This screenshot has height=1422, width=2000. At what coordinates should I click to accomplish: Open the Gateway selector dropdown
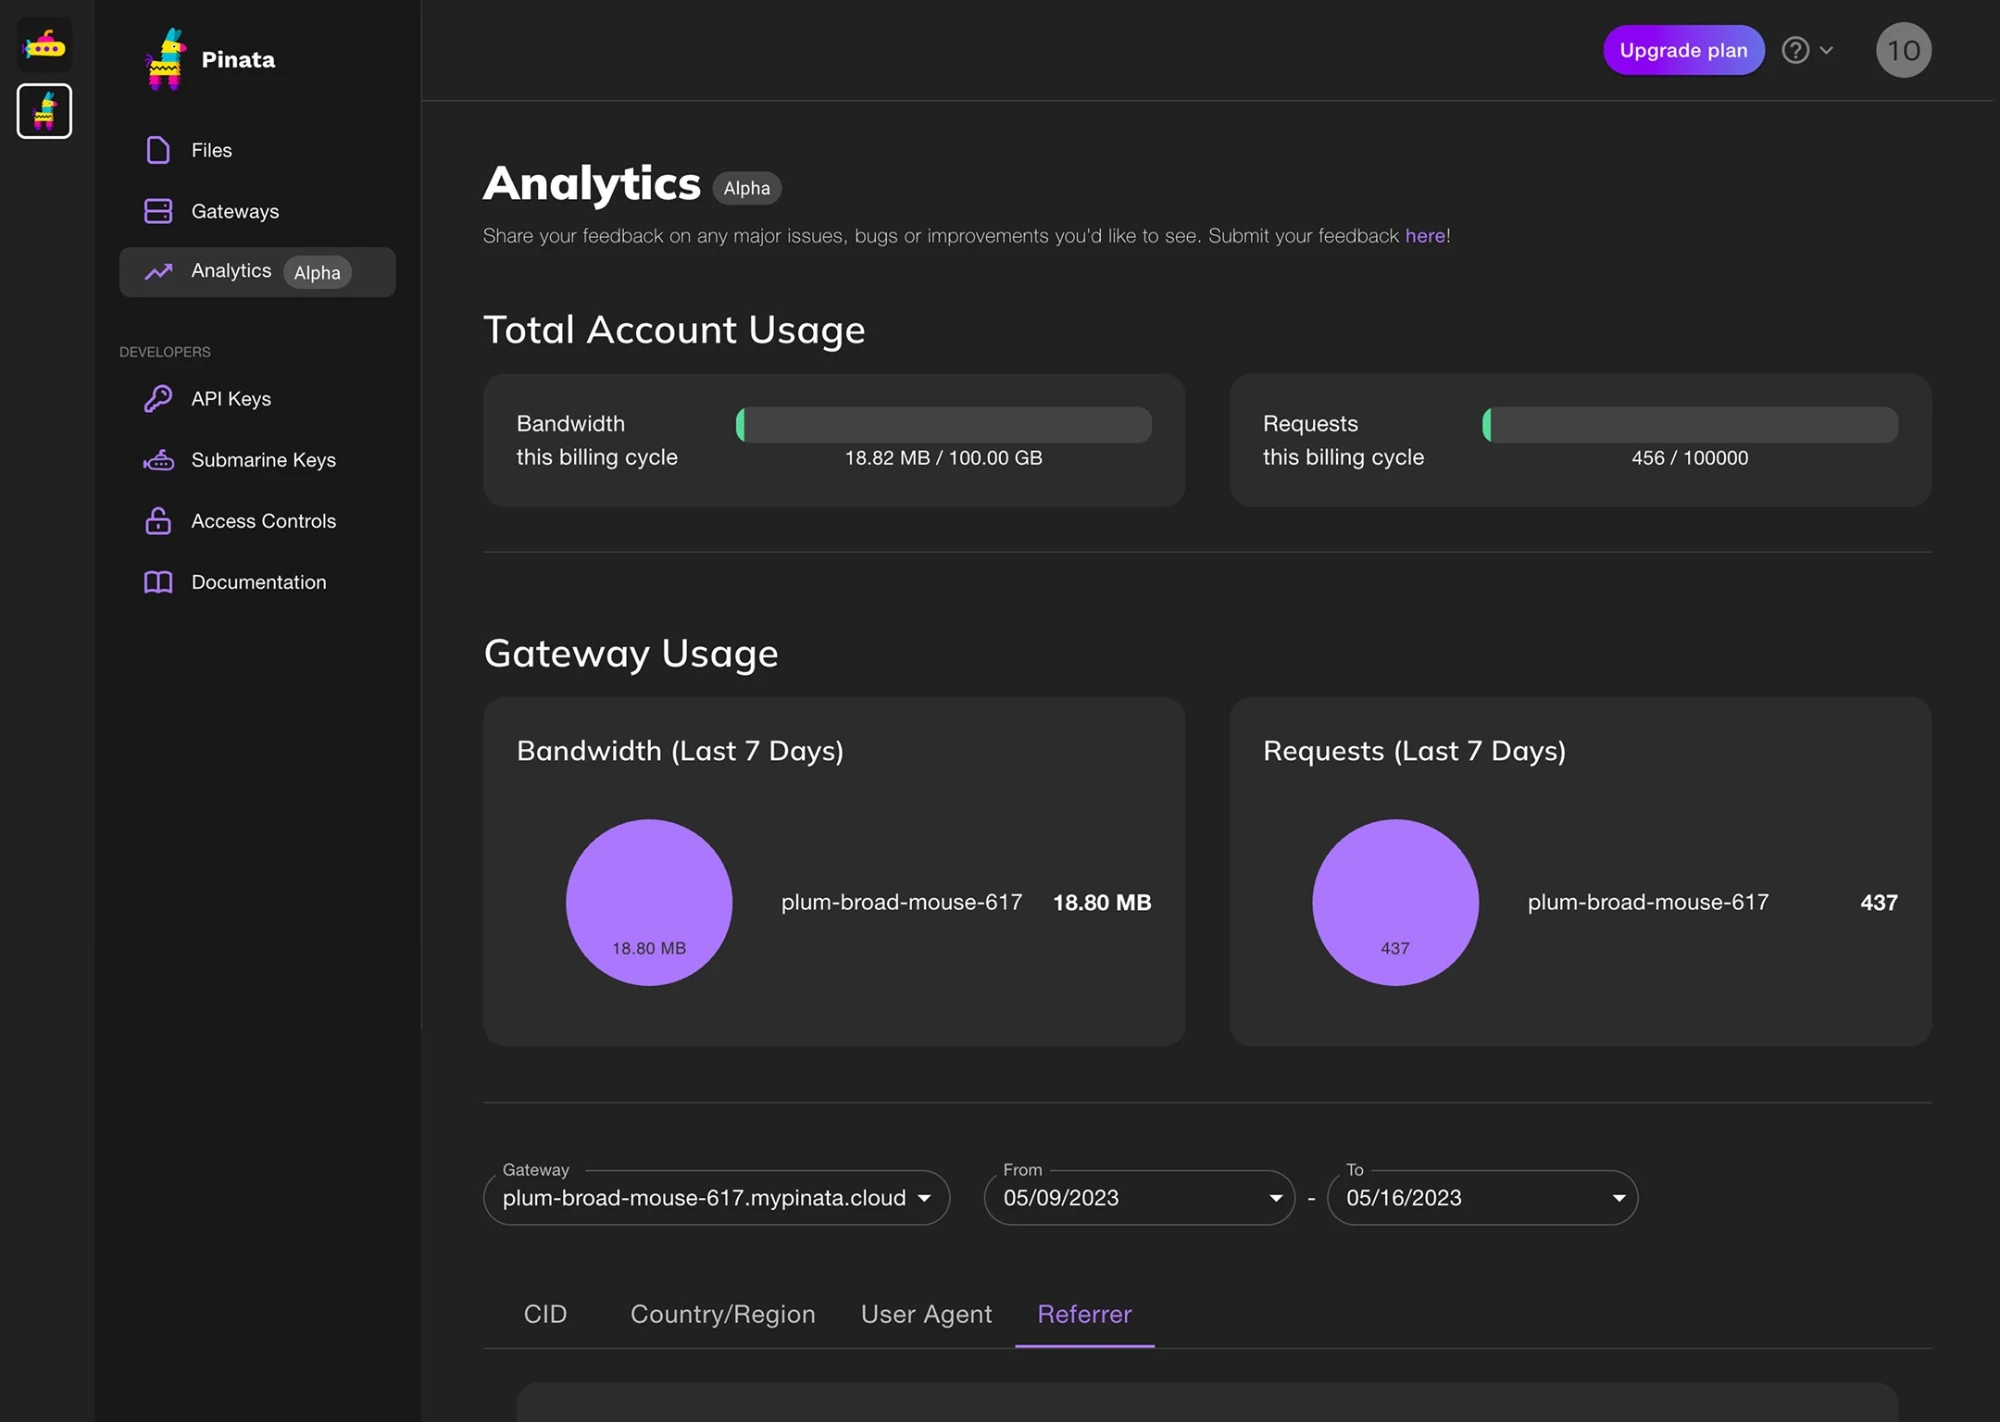pyautogui.click(x=716, y=1198)
